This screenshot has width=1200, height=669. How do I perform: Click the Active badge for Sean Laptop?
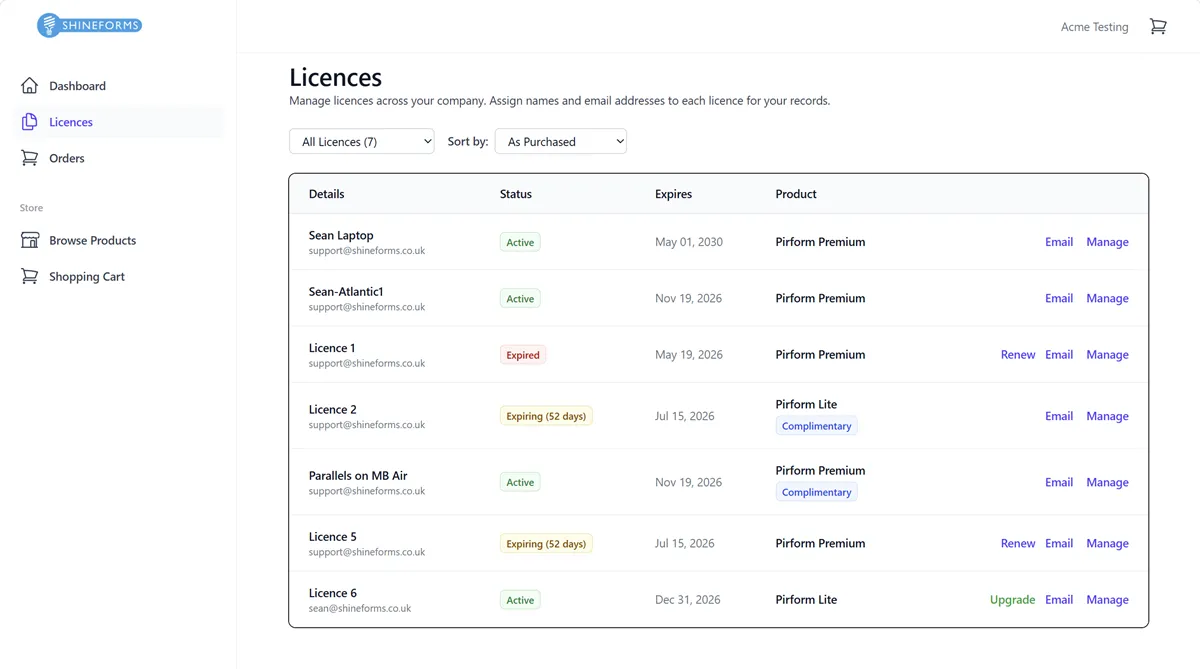(x=520, y=242)
